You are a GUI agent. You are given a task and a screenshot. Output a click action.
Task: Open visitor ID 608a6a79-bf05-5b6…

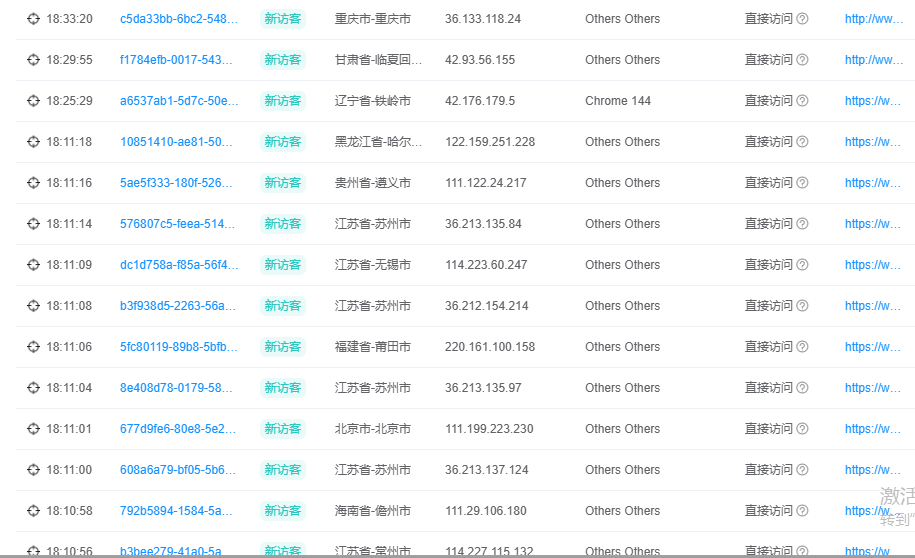177,470
